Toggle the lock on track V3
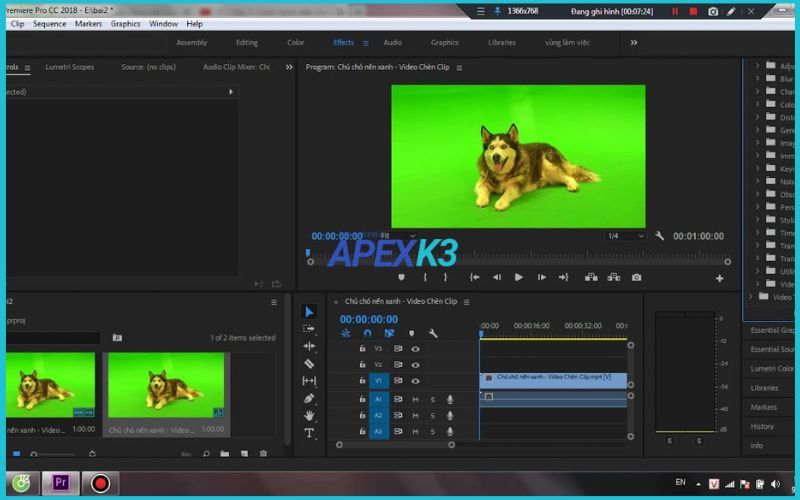Image resolution: width=800 pixels, height=500 pixels. point(362,349)
